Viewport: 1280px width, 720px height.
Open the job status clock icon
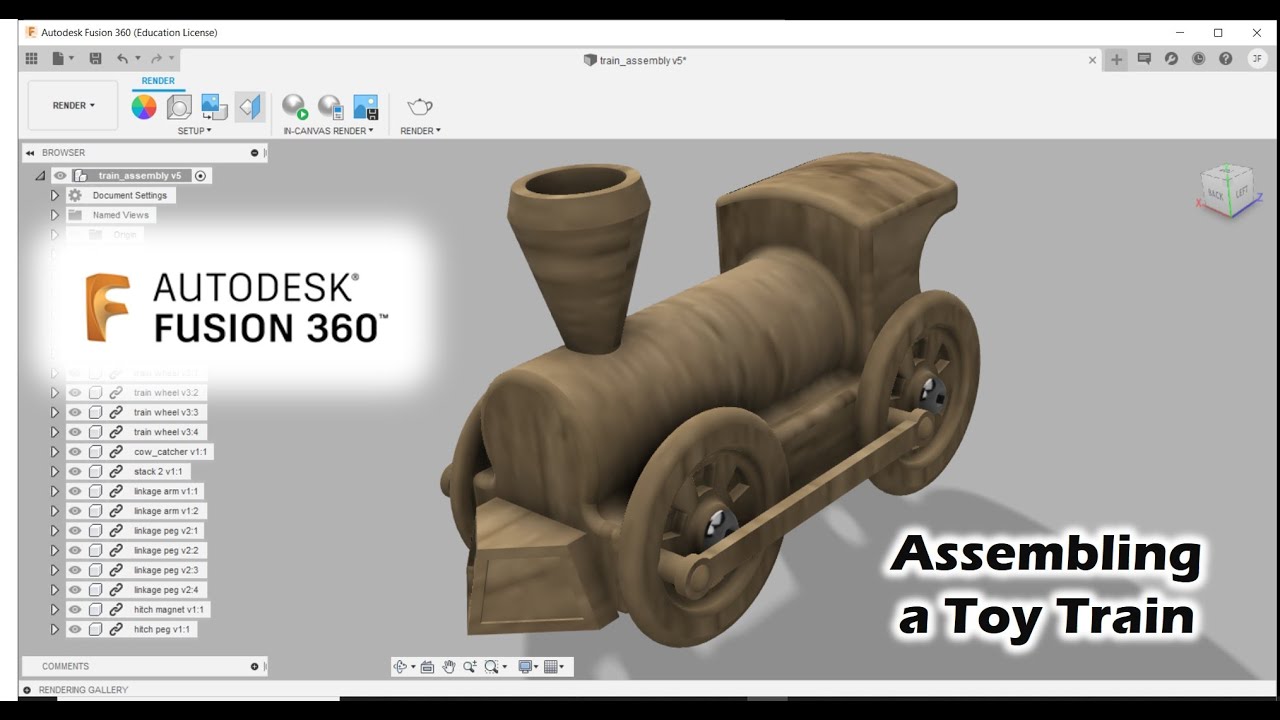[x=1199, y=60]
